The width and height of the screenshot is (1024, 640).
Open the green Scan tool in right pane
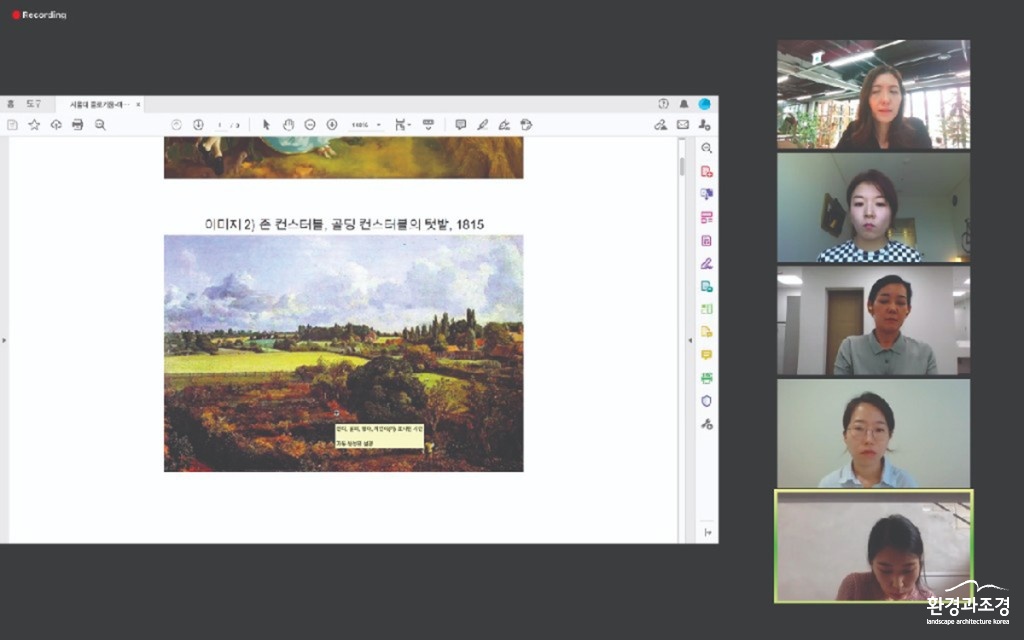[x=707, y=378]
